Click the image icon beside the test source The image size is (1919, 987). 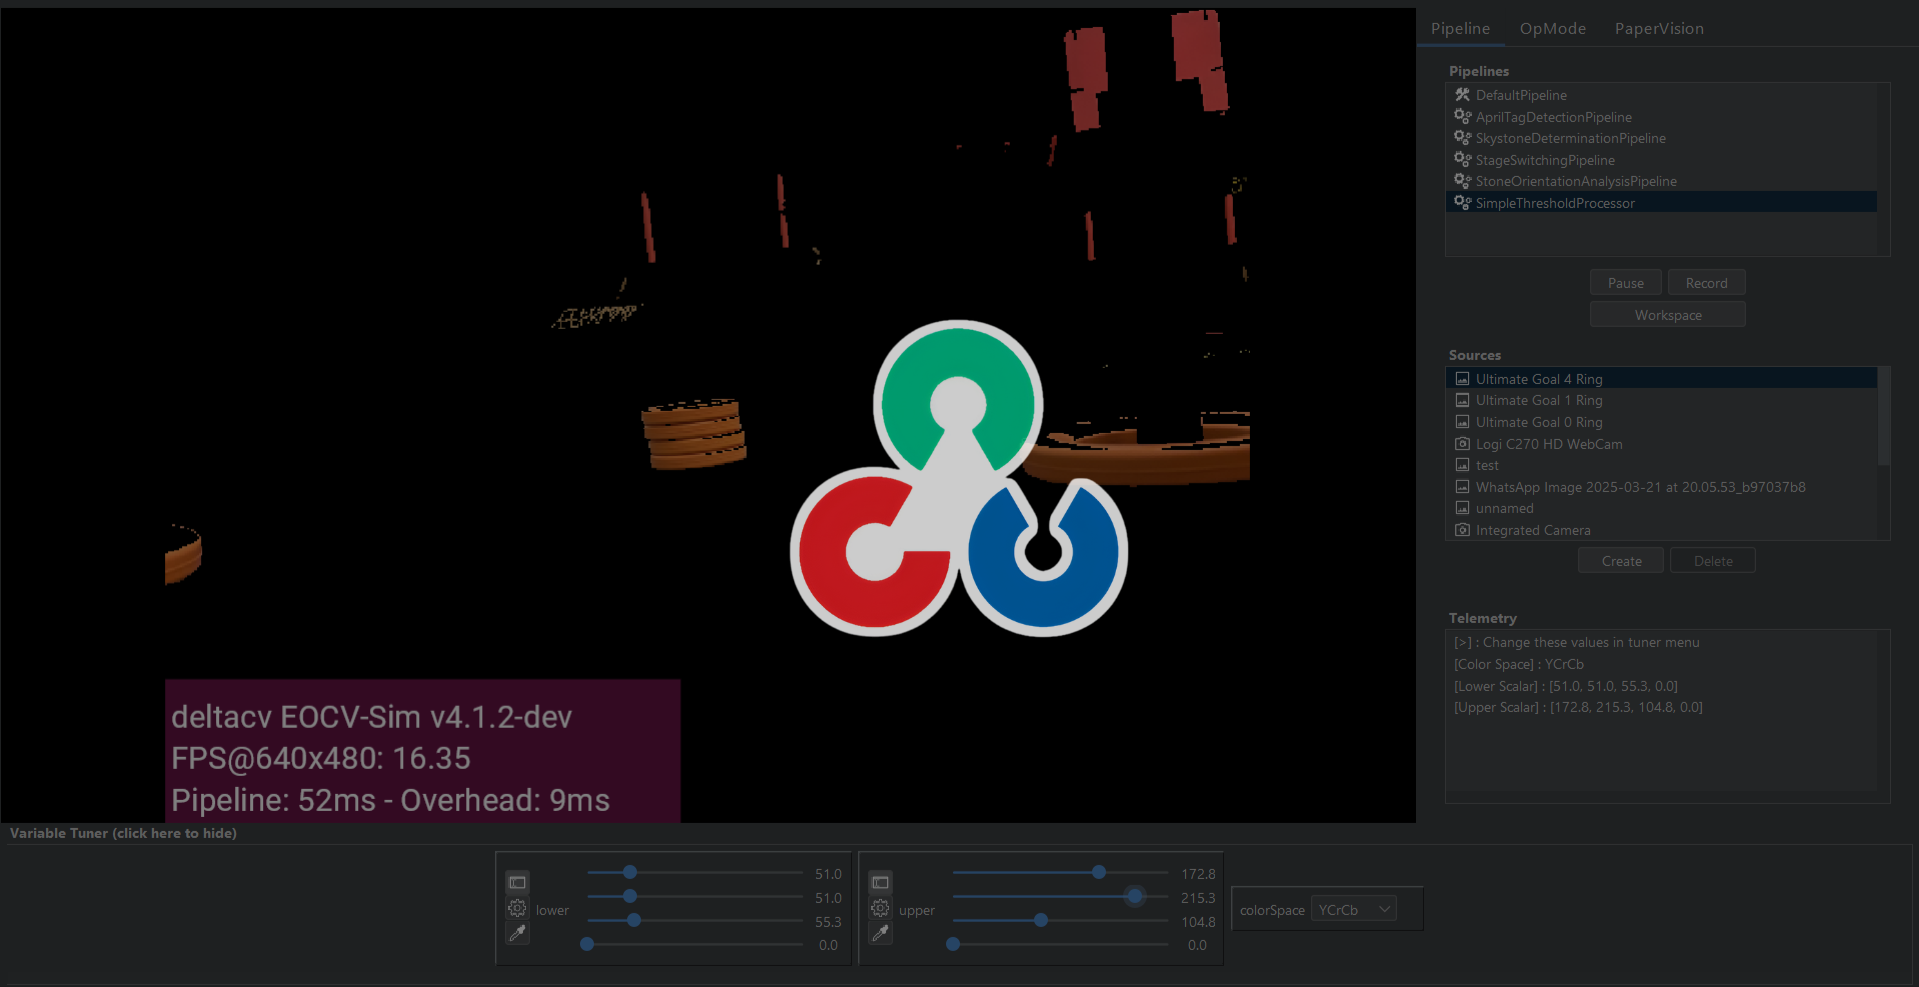click(x=1462, y=465)
